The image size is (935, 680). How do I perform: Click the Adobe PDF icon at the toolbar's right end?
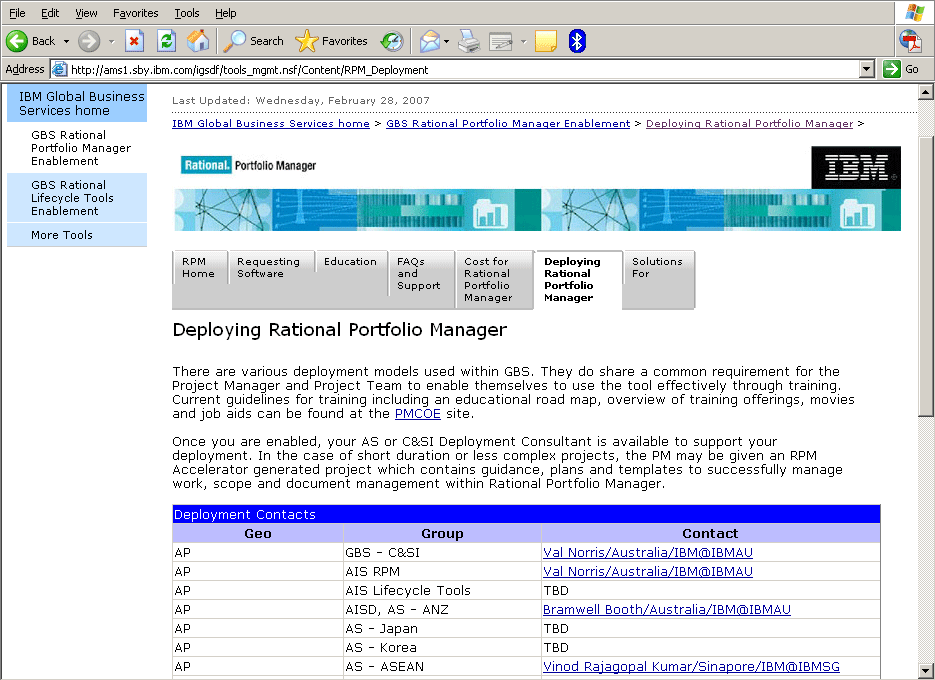[x=911, y=41]
